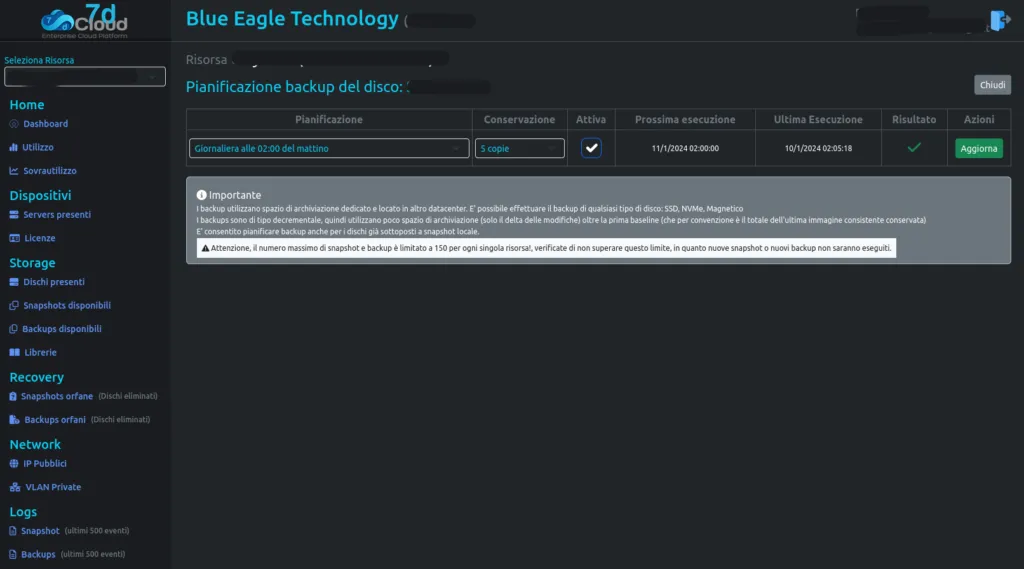View Backups logs ultimi 500 eventi
The height and width of the screenshot is (569, 1024).
coord(67,555)
